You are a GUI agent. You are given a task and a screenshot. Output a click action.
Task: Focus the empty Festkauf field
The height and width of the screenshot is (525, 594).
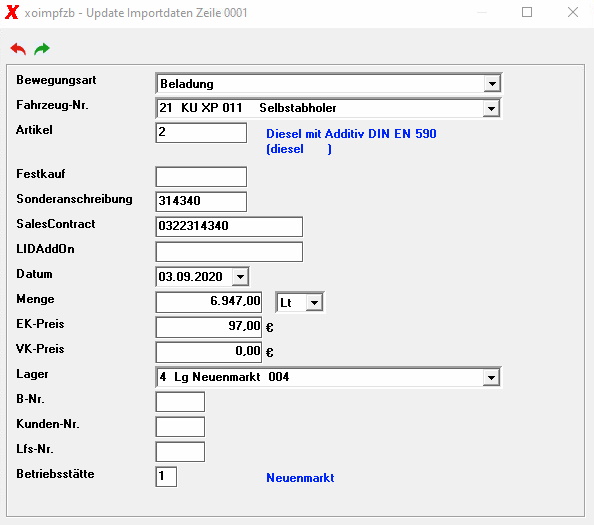pos(201,177)
